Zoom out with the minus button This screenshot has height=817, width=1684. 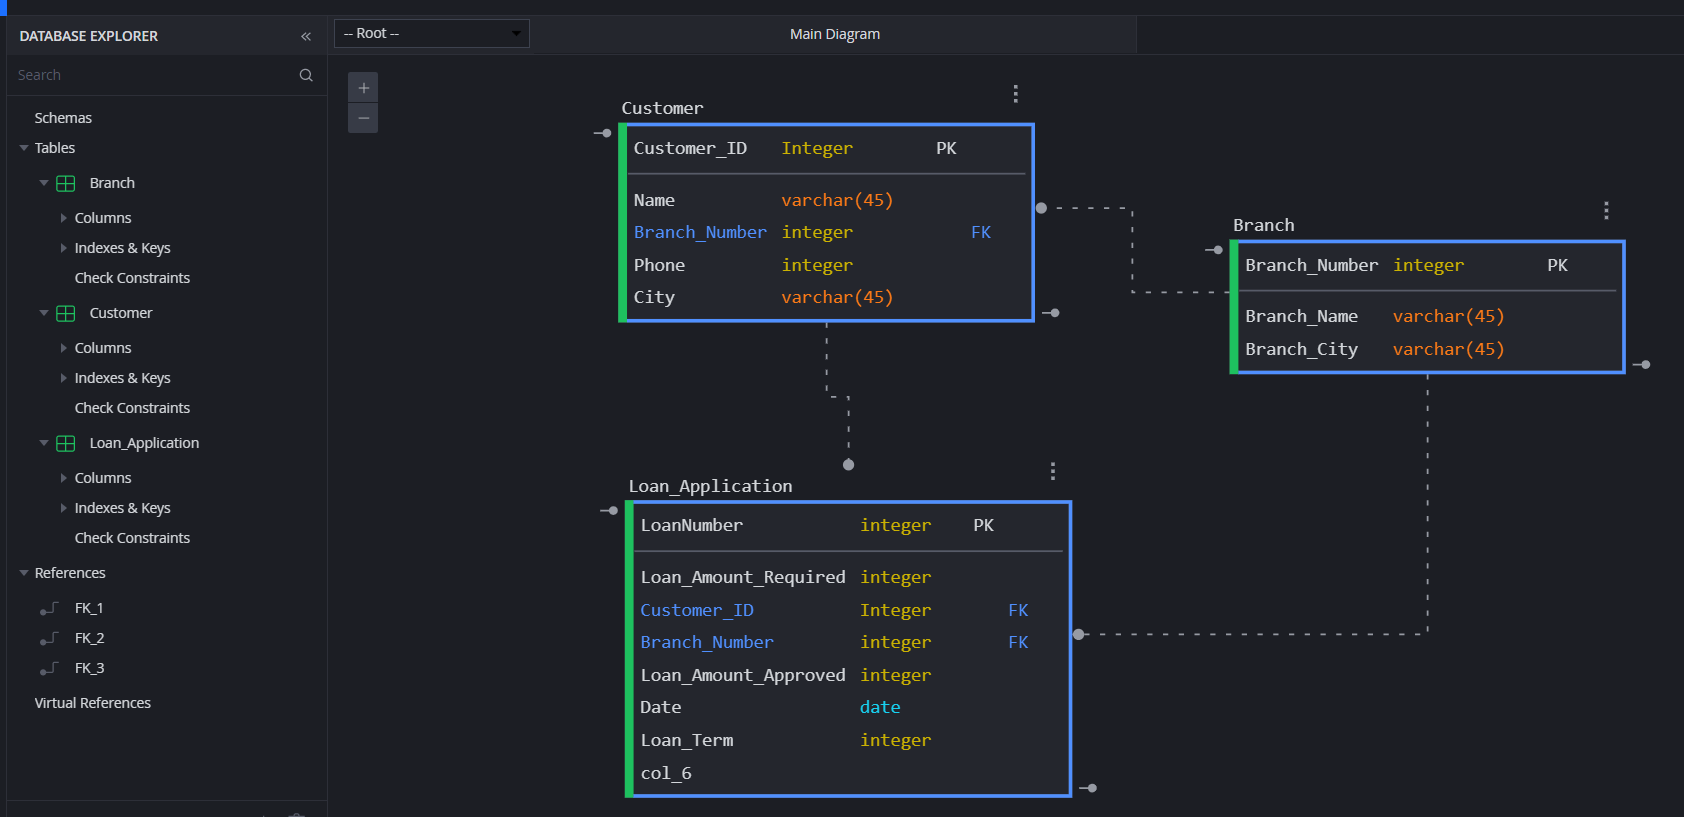point(363,118)
